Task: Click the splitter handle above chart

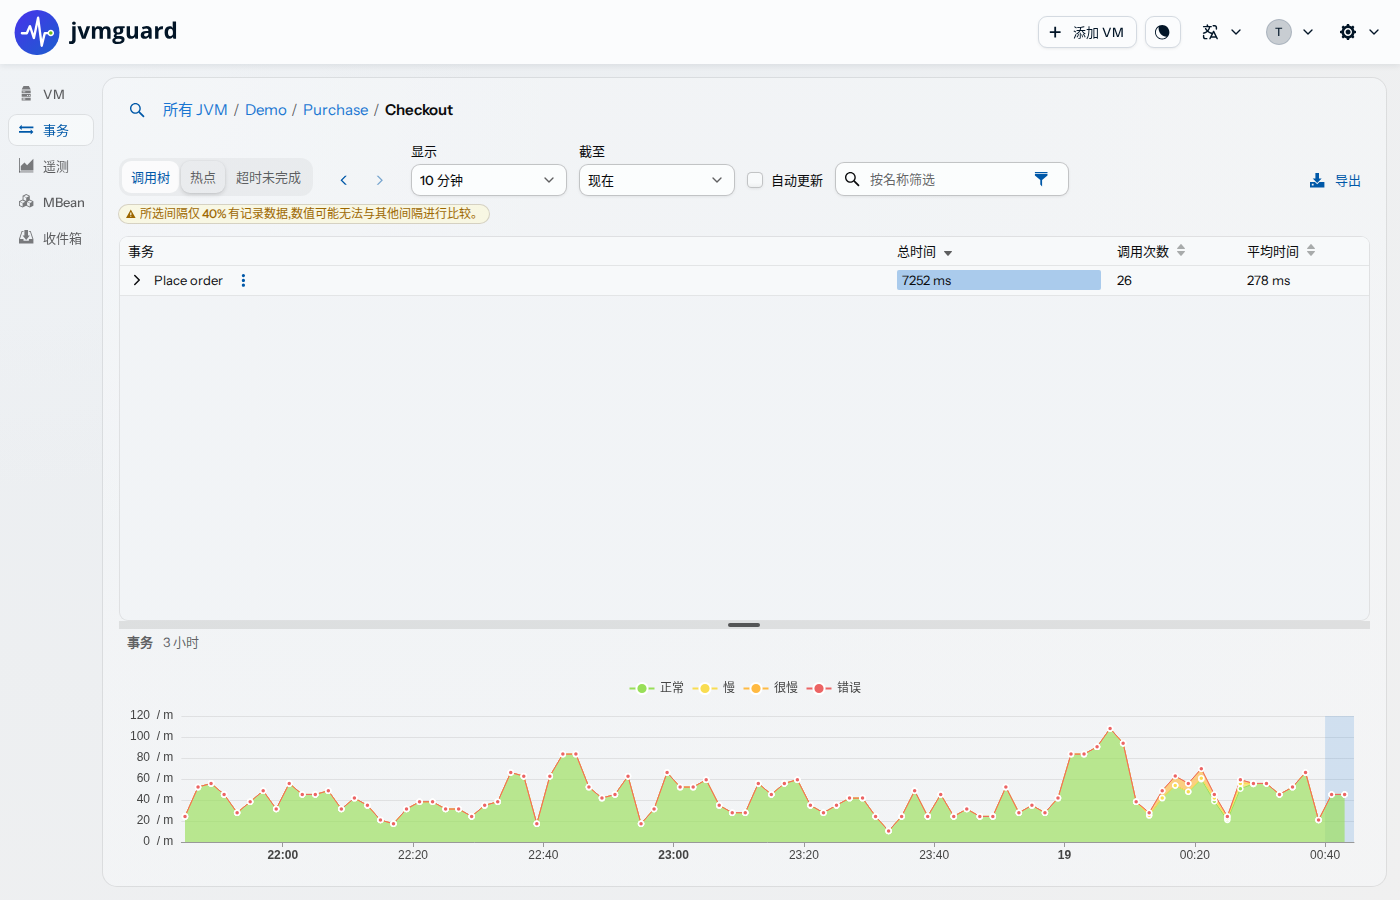Action: pos(744,625)
